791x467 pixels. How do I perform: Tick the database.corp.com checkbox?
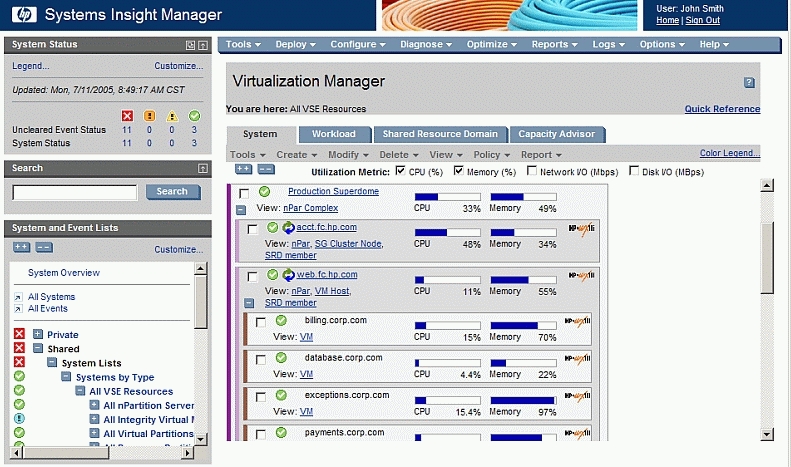[x=260, y=360]
